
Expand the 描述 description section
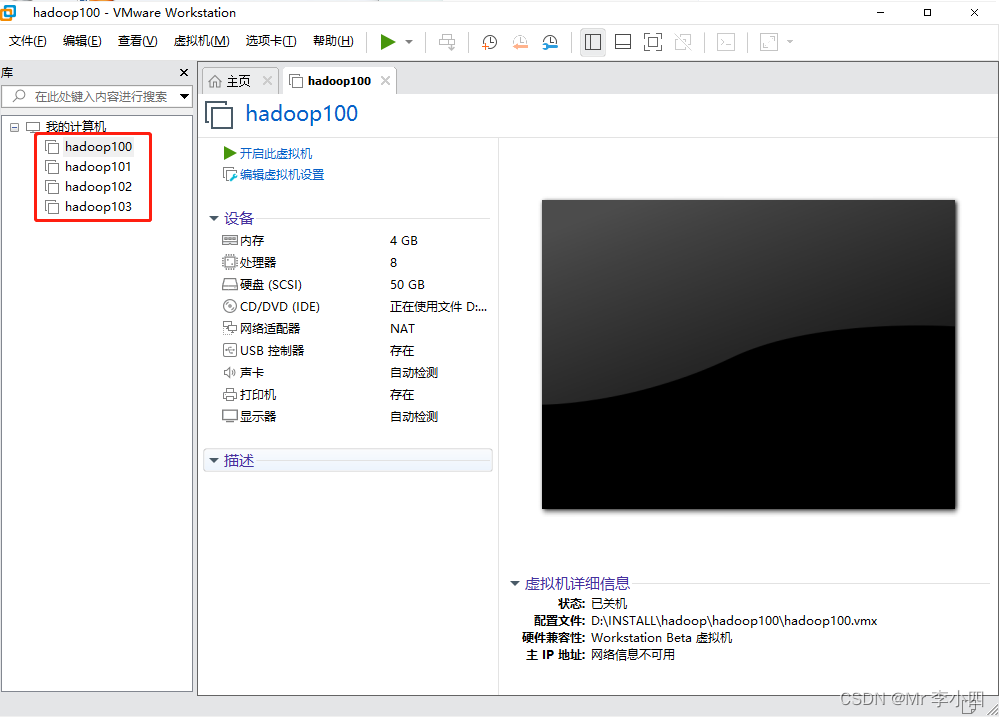tap(214, 459)
